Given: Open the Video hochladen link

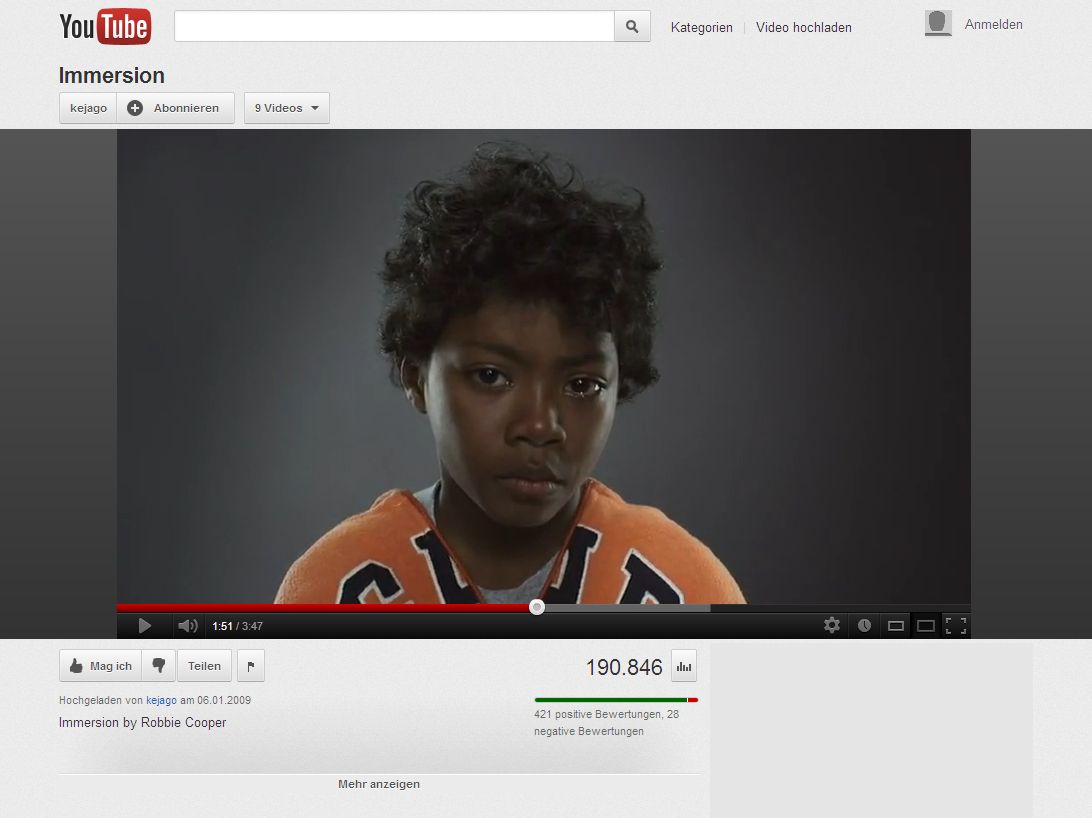Looking at the screenshot, I should coord(804,27).
